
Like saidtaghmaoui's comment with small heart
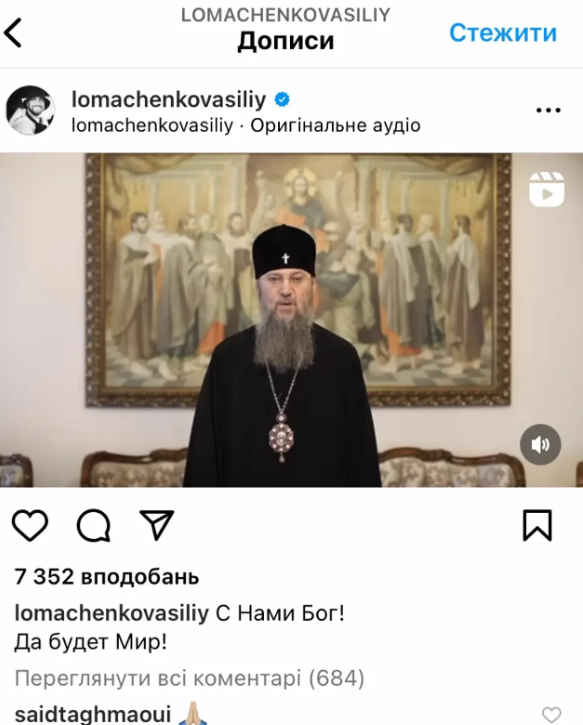[x=551, y=715]
